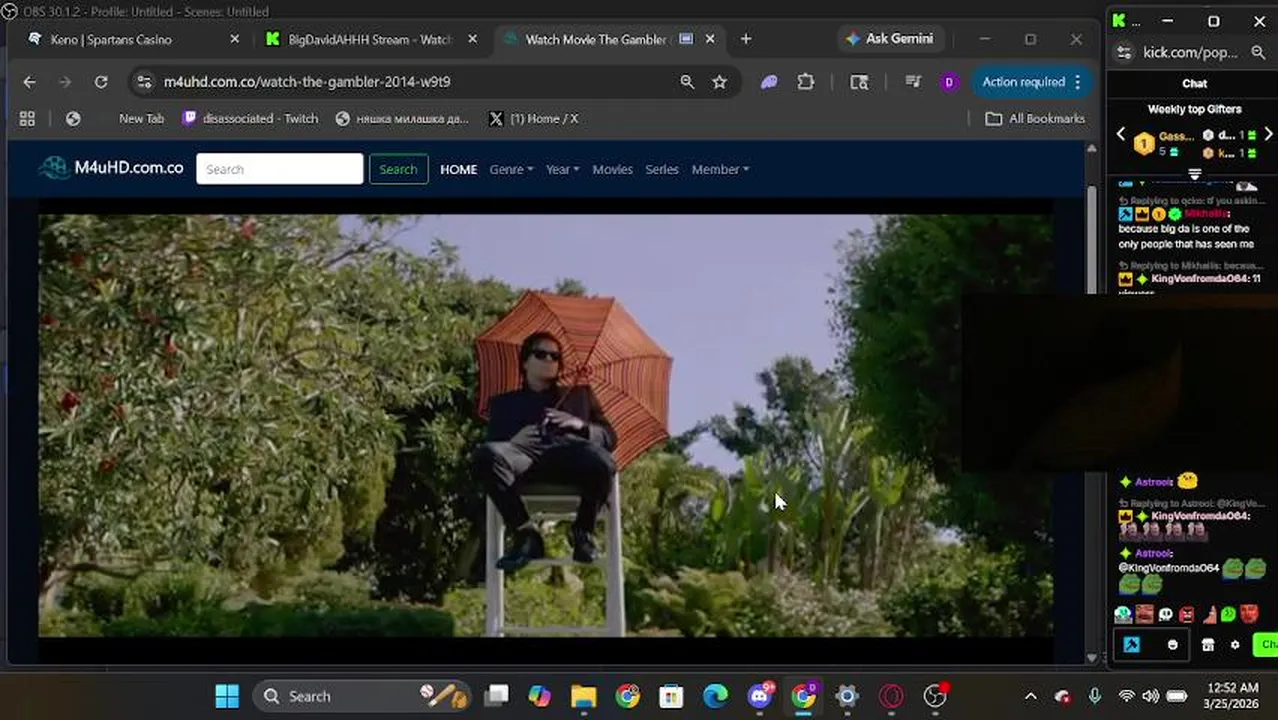Open Chrome three-dot menu next to Action required

1078,82
